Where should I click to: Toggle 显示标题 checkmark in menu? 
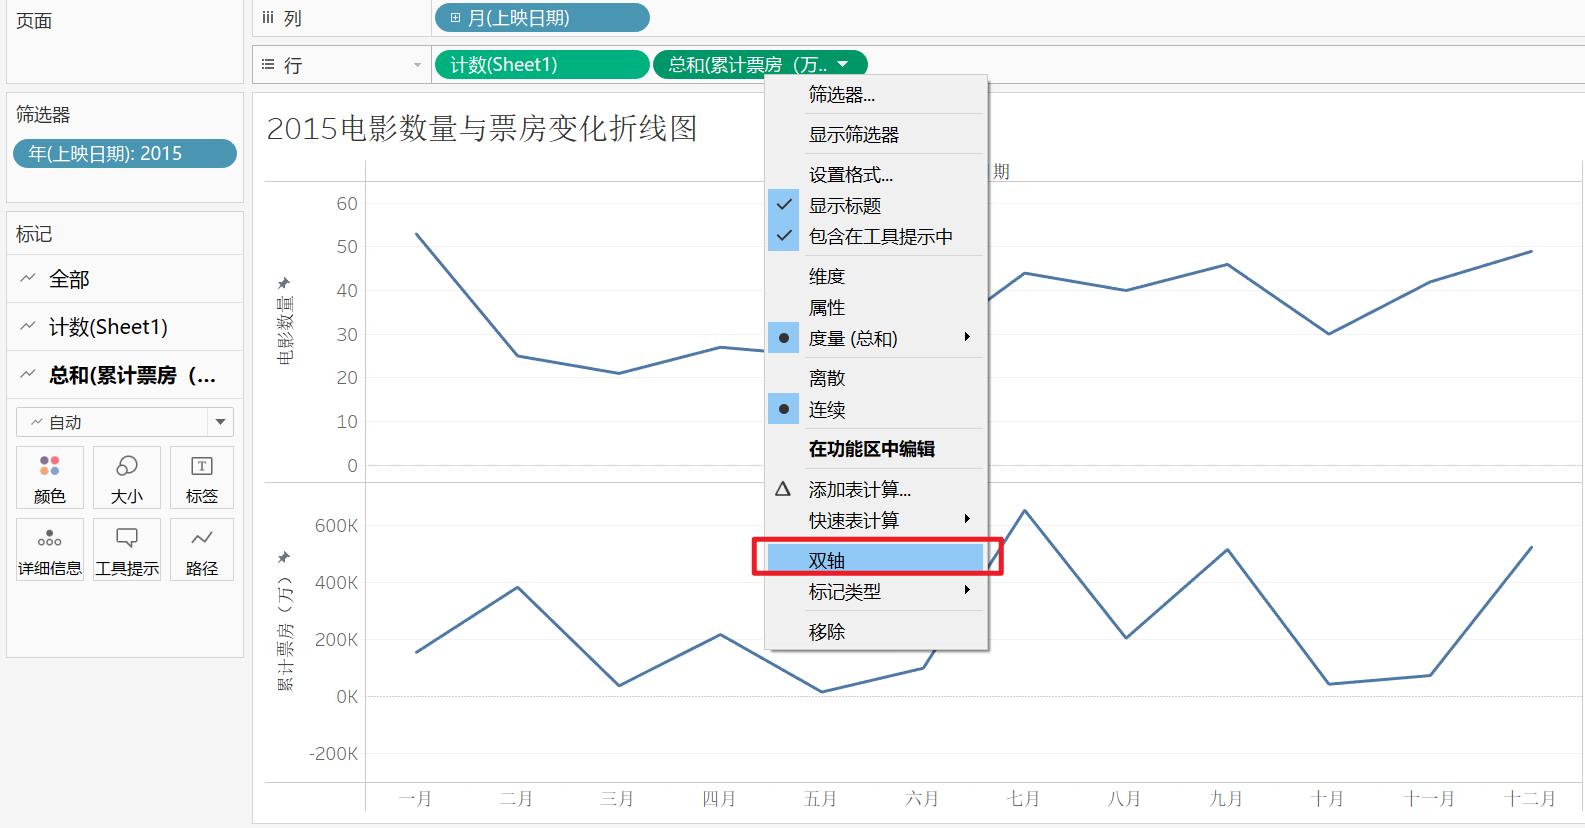[784, 205]
